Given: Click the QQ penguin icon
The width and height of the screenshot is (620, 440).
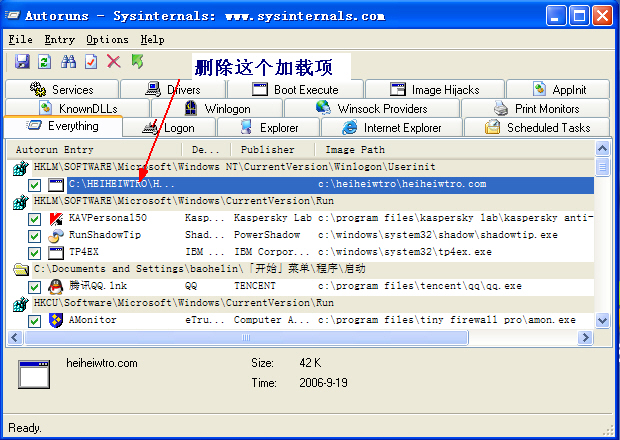Looking at the screenshot, I should tap(56, 287).
